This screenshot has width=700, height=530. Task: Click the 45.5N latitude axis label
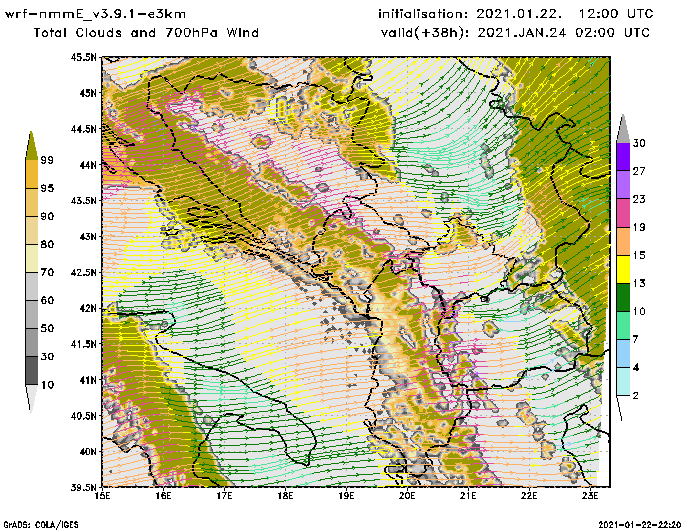click(x=83, y=57)
